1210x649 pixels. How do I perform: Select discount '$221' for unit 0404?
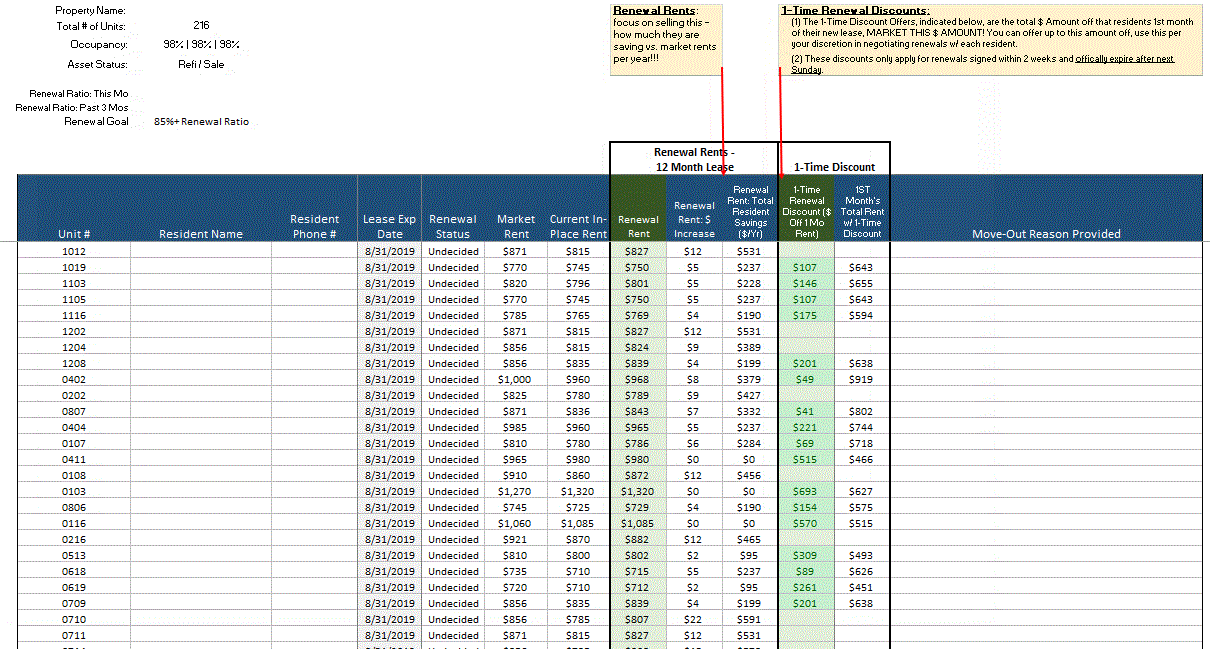click(x=805, y=427)
